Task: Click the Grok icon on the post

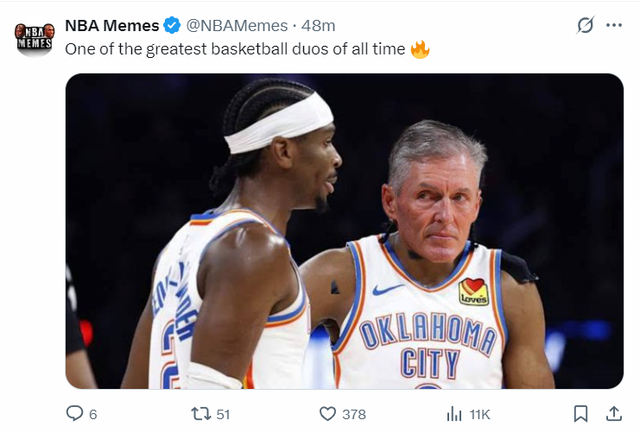Action: tap(585, 25)
